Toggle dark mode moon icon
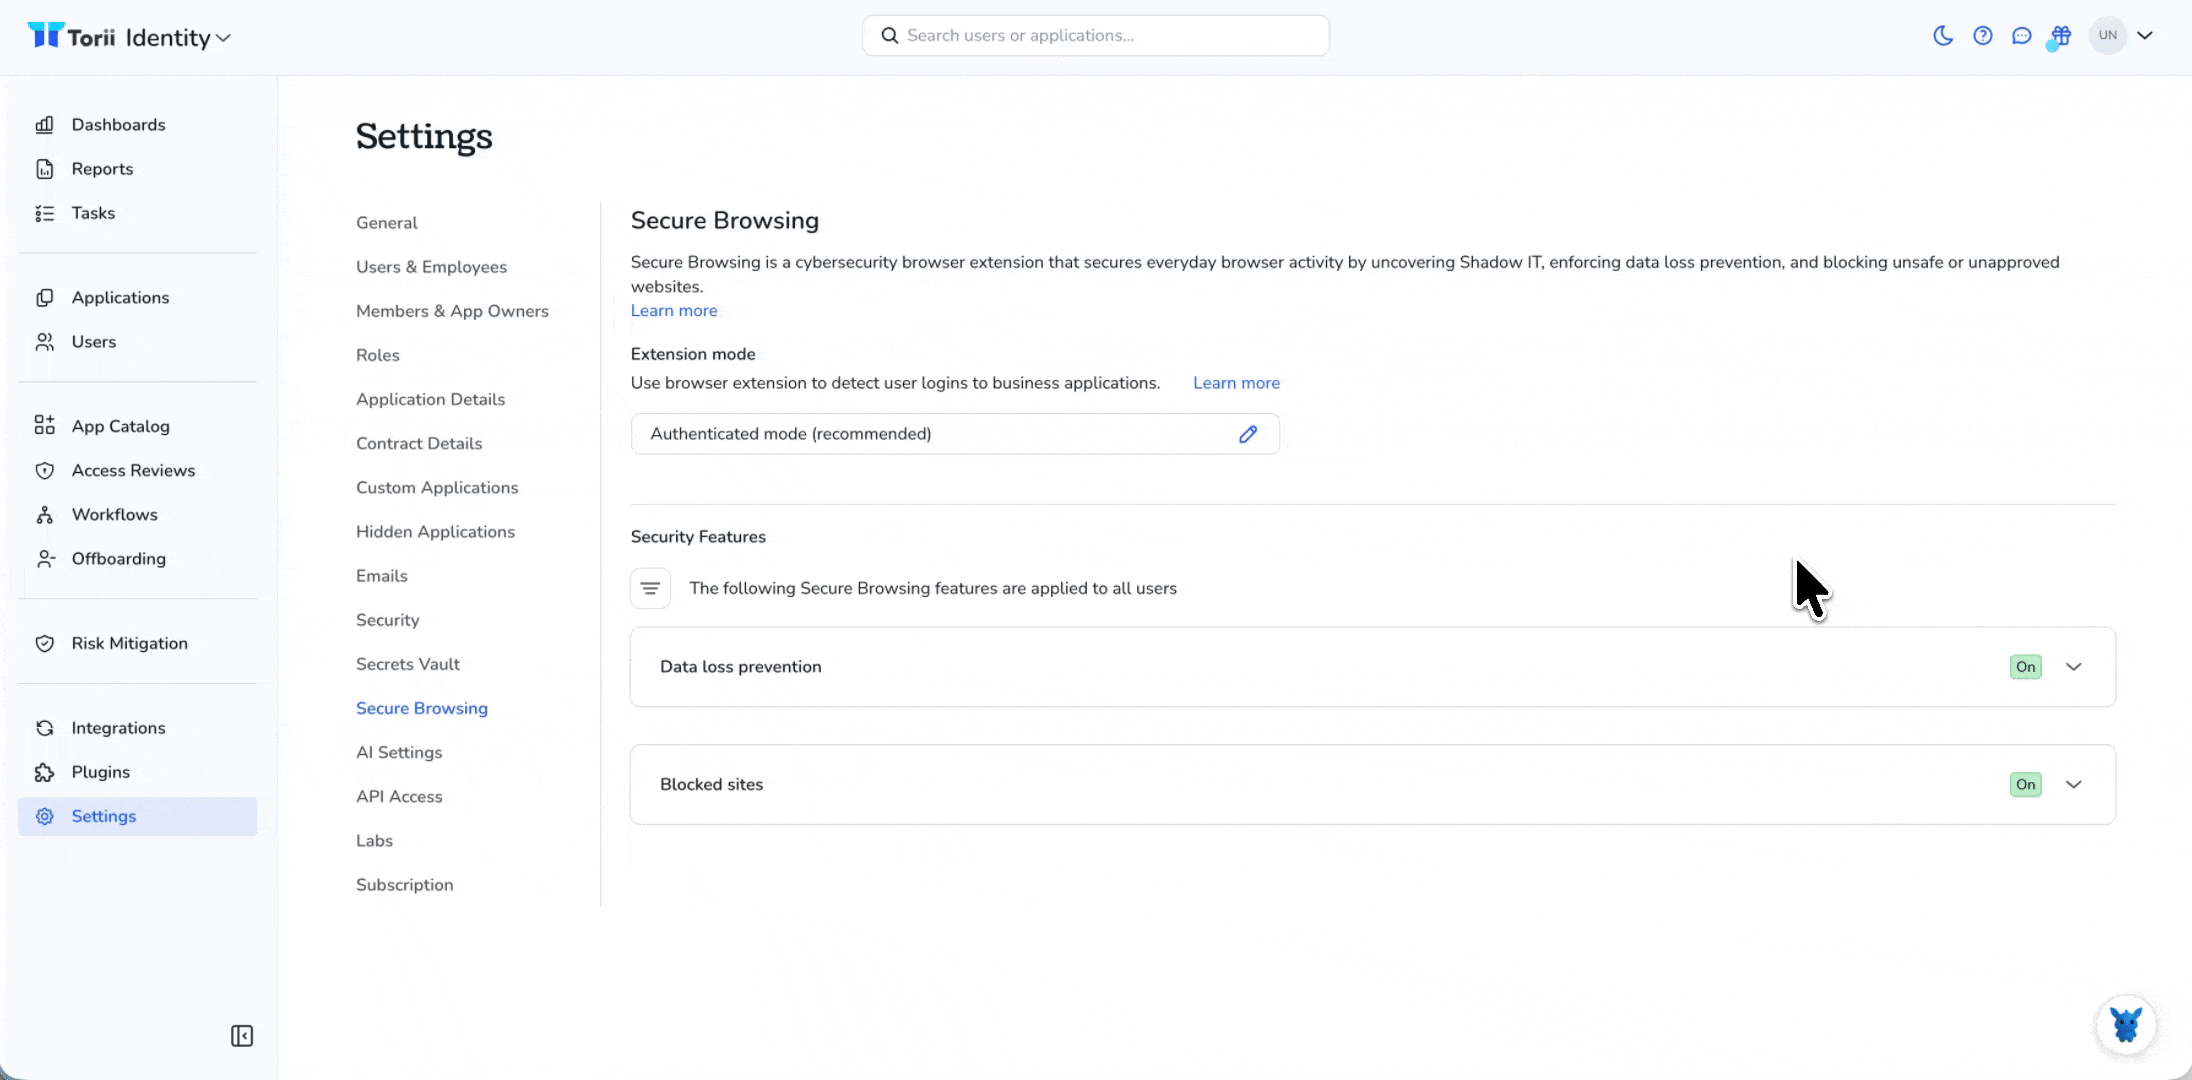This screenshot has width=2192, height=1080. click(x=1943, y=35)
